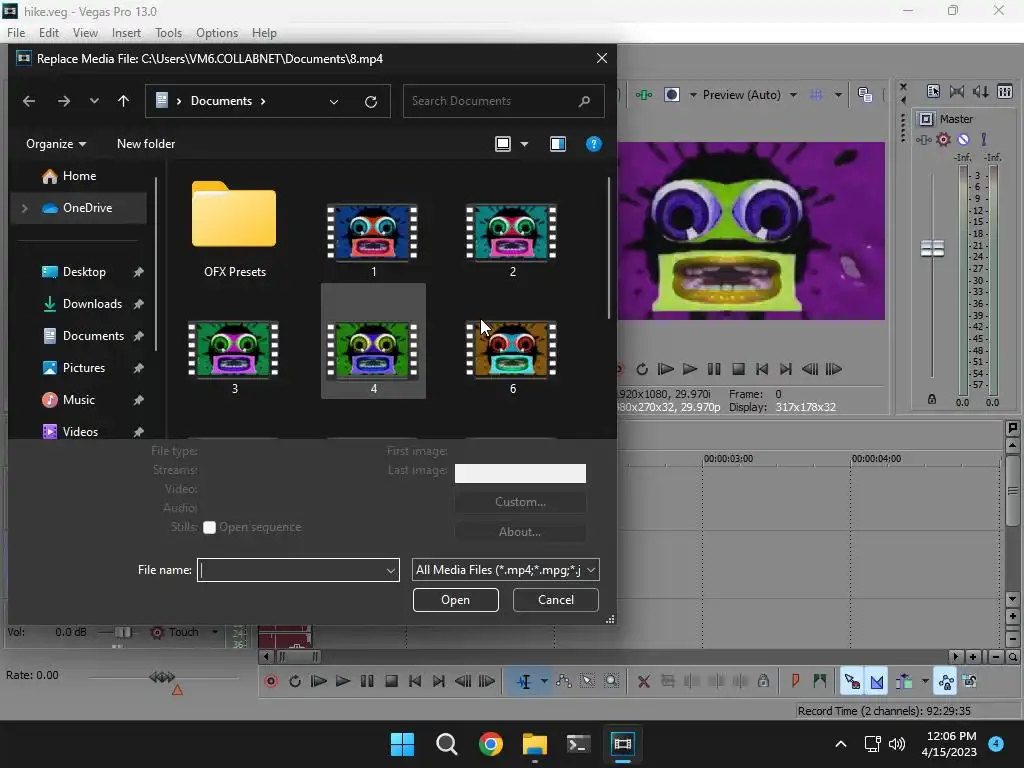The width and height of the screenshot is (1024, 768).
Task: Click the Trim icon beside Delete
Action: pos(667,681)
